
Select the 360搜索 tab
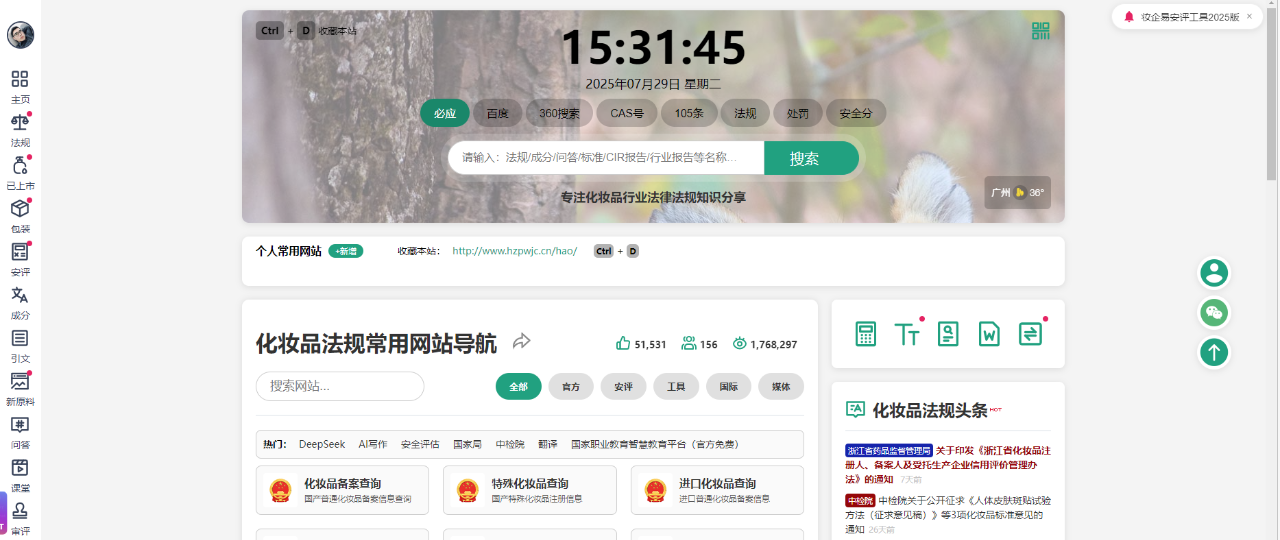click(x=559, y=113)
